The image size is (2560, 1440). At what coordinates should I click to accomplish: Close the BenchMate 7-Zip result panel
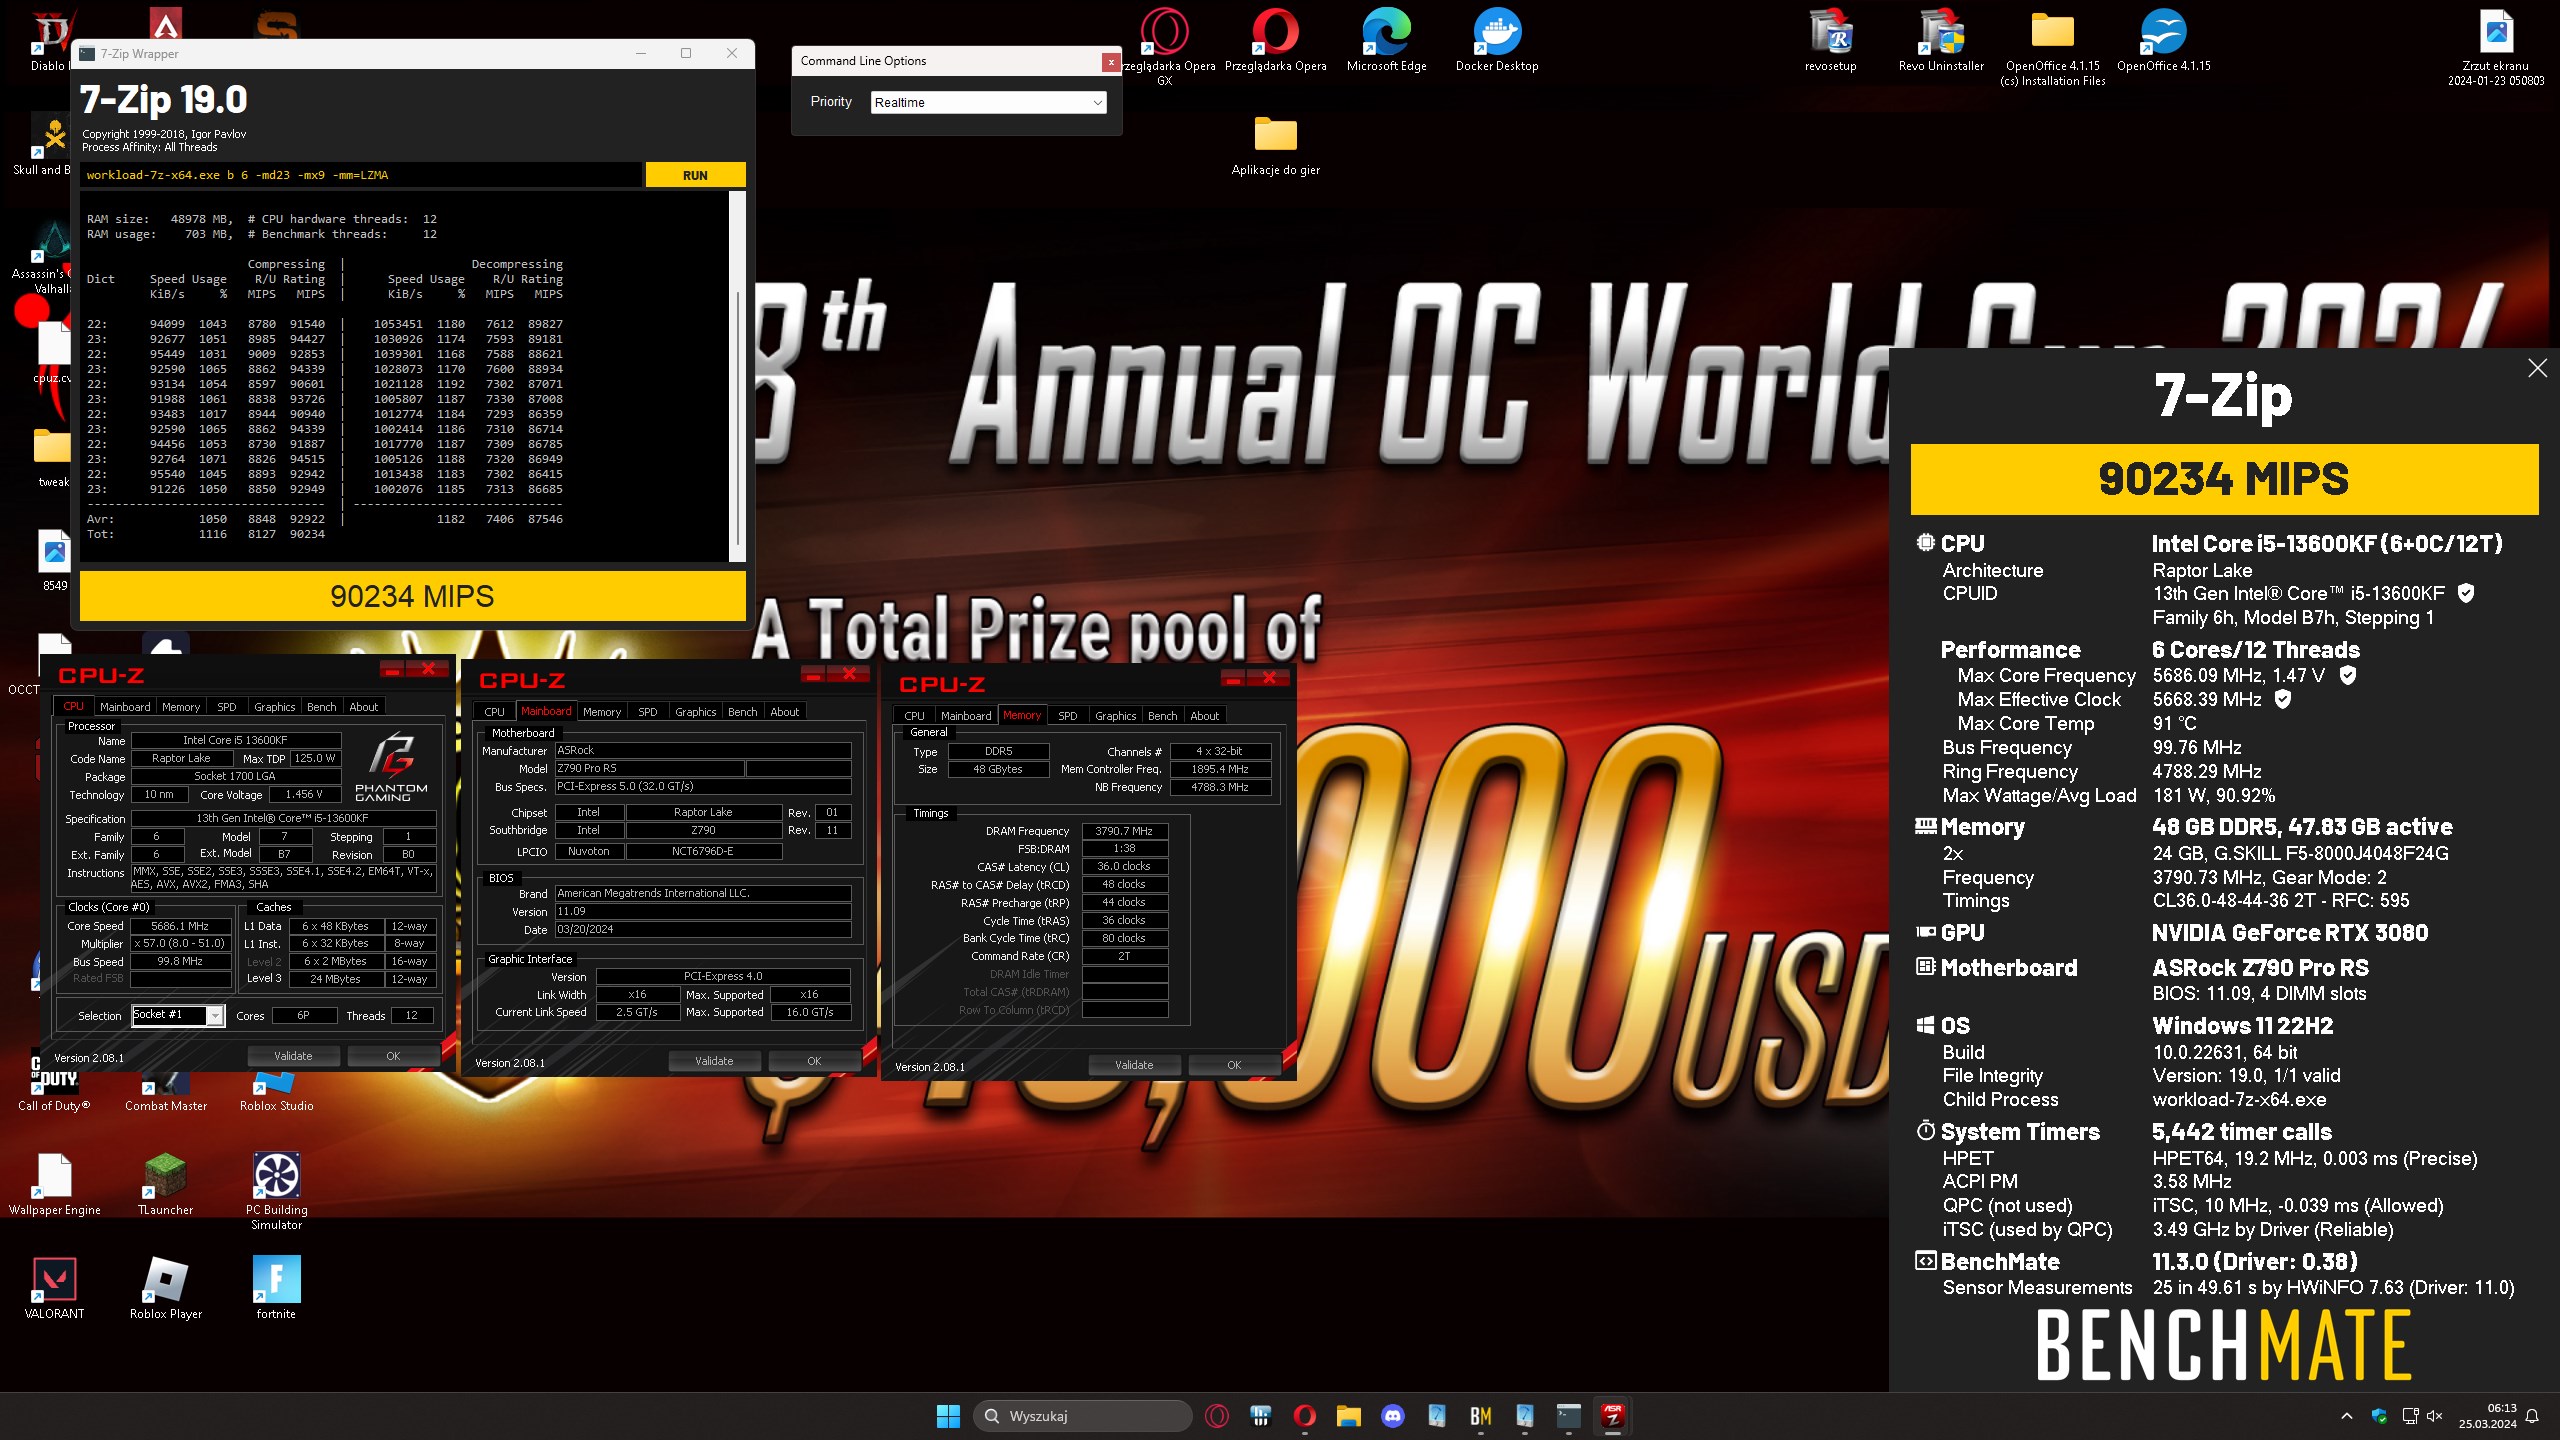click(2537, 368)
